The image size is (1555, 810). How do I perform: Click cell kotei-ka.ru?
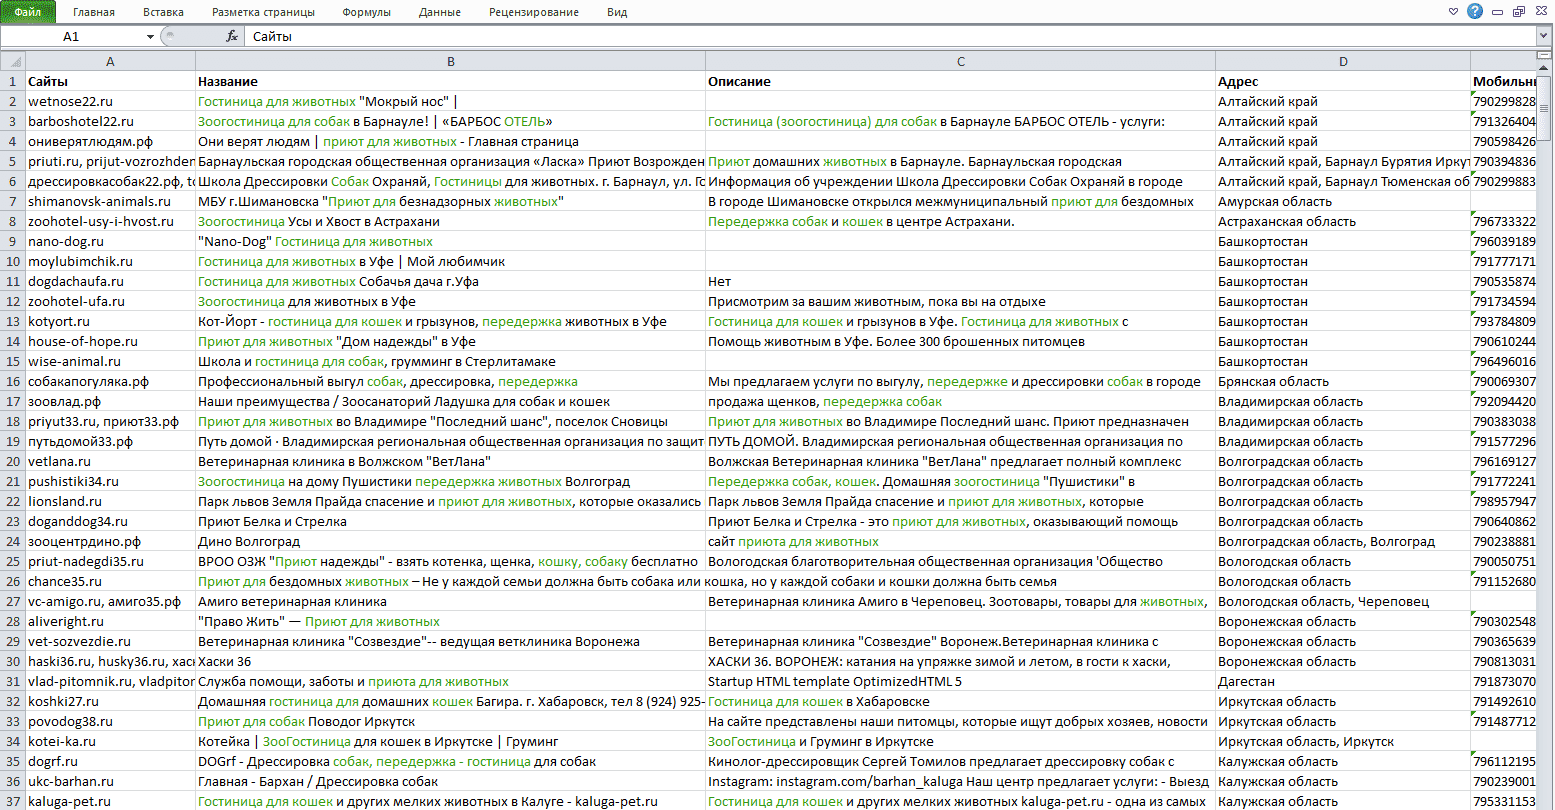pyautogui.click(x=110, y=741)
